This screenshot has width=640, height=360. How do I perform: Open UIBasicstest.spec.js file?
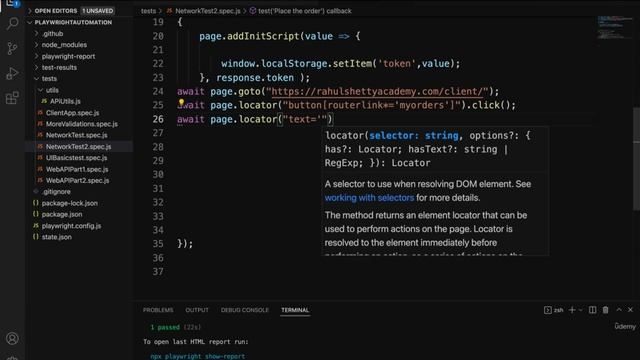[x=76, y=158]
